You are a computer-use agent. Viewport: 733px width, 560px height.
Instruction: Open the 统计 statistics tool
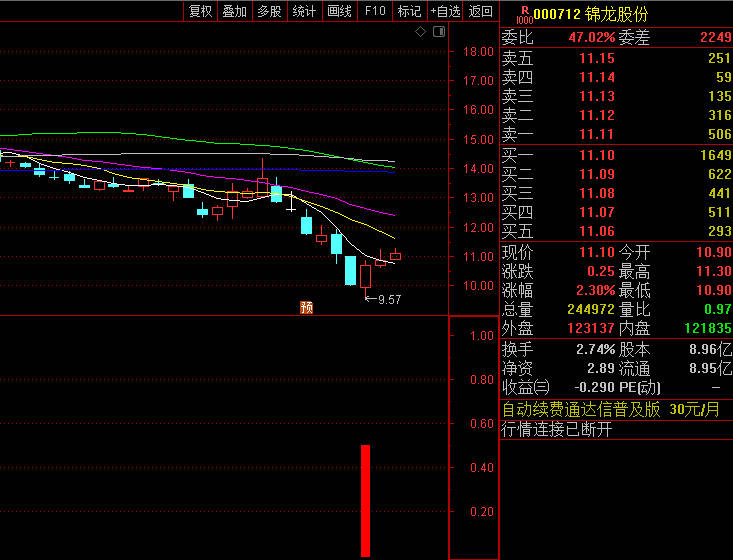click(x=304, y=11)
